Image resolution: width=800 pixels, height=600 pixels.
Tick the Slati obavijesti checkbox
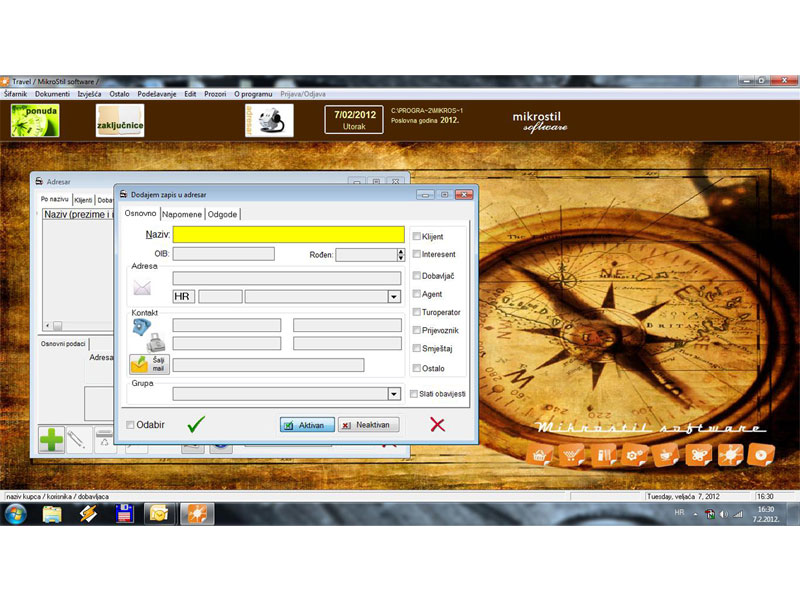click(414, 394)
